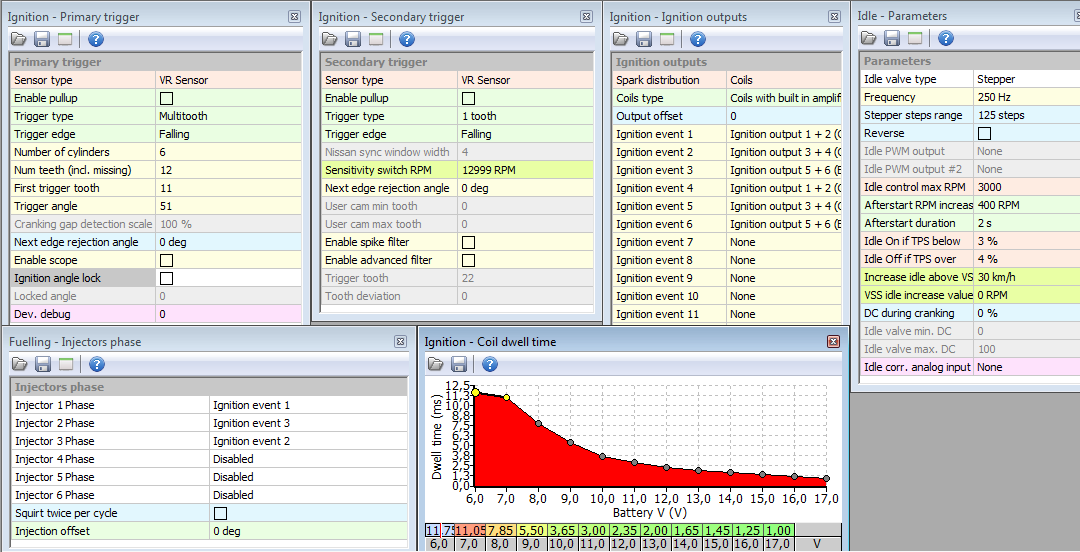Viewport: 1080px width, 552px height.
Task: Open help icon in Secondary trigger panel
Action: (407, 39)
